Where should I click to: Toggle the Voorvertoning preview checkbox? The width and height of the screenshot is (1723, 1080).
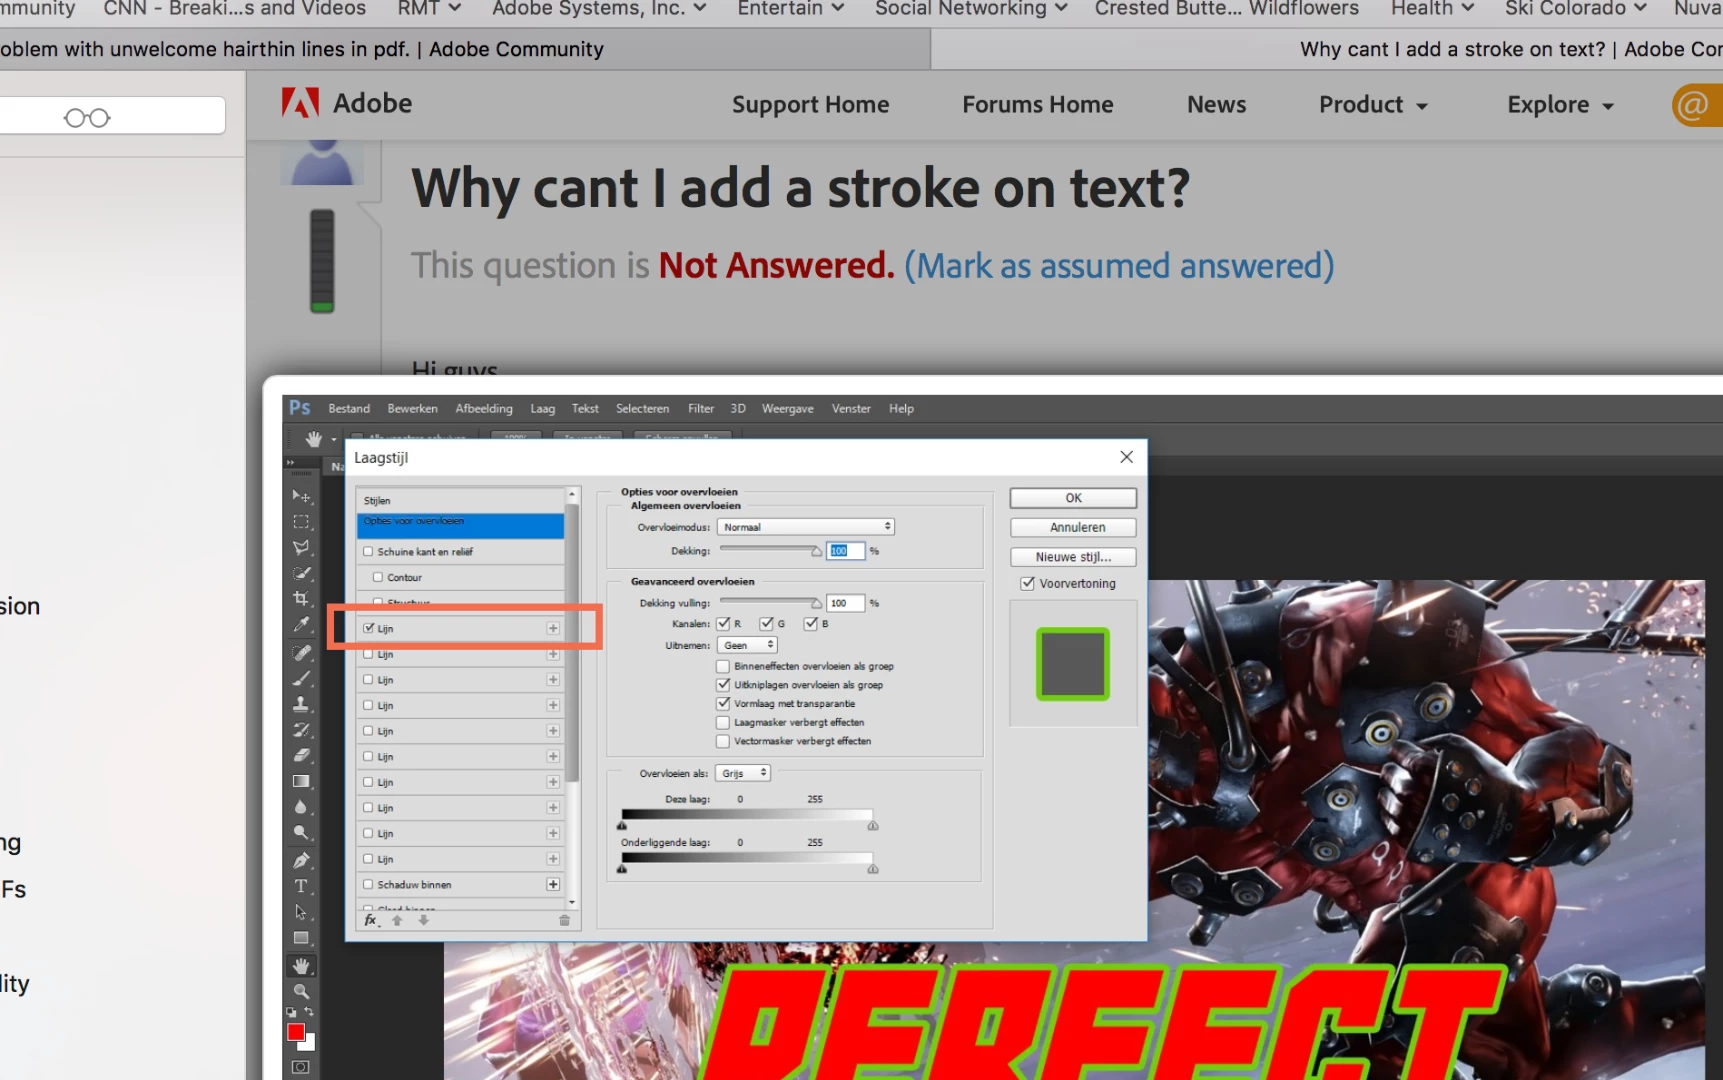[1027, 583]
